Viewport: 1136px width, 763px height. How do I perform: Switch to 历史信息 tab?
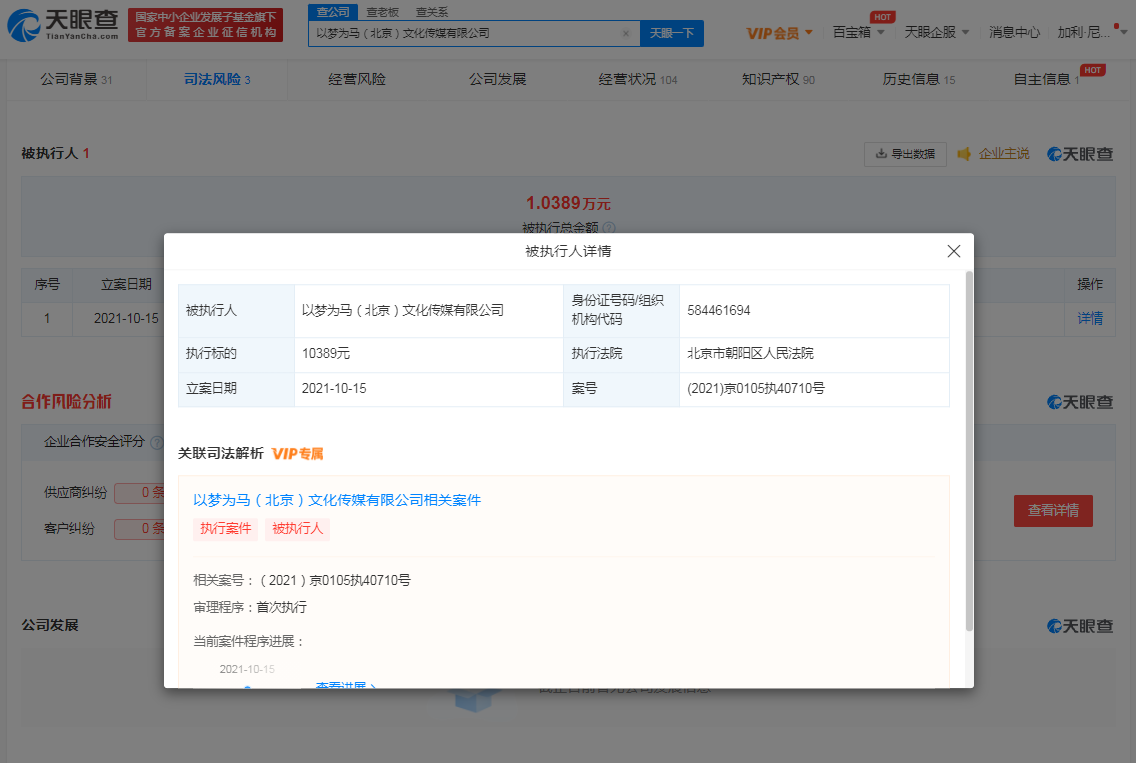coord(919,80)
